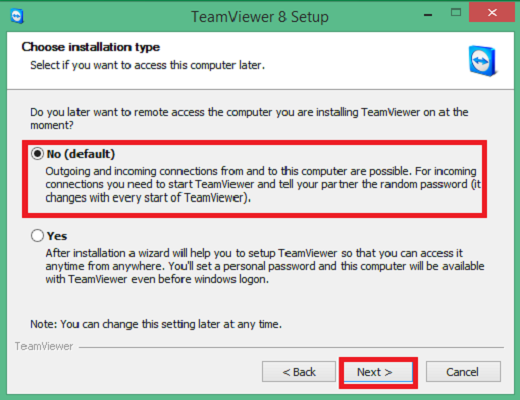This screenshot has width=520, height=400.
Task: Maximize the setup window
Action: 456,13
